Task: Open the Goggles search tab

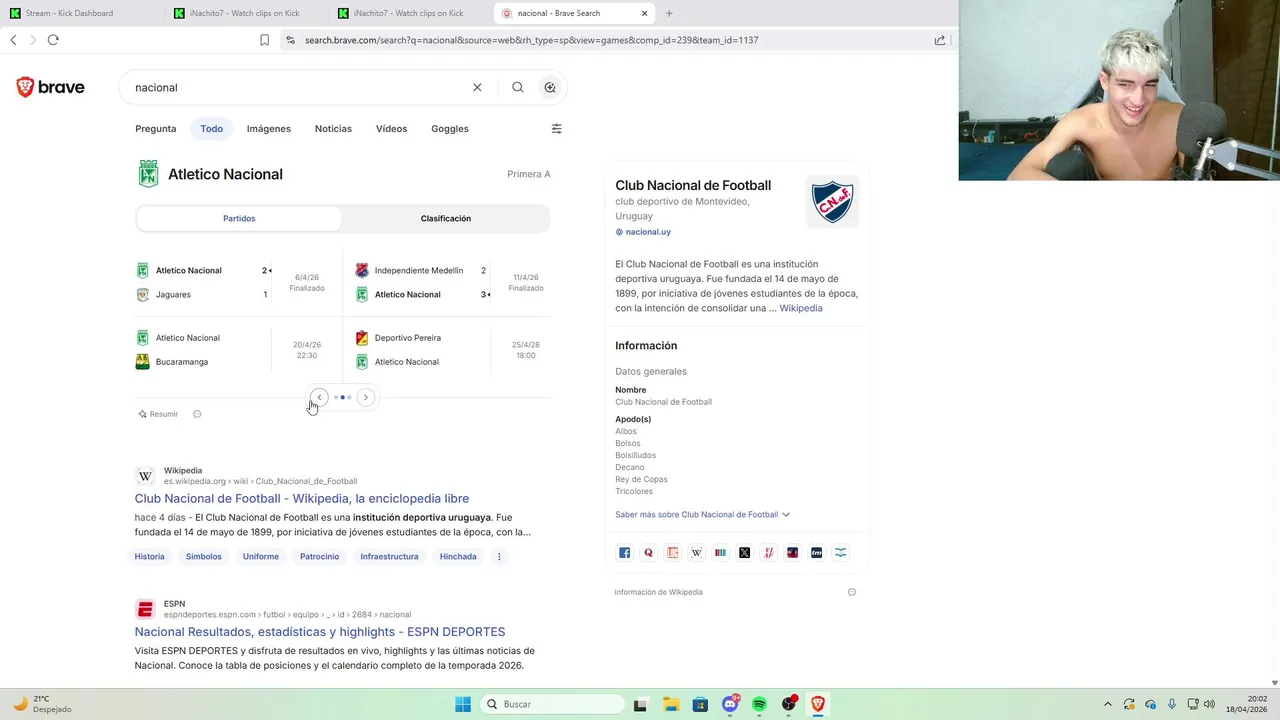Action: point(450,128)
